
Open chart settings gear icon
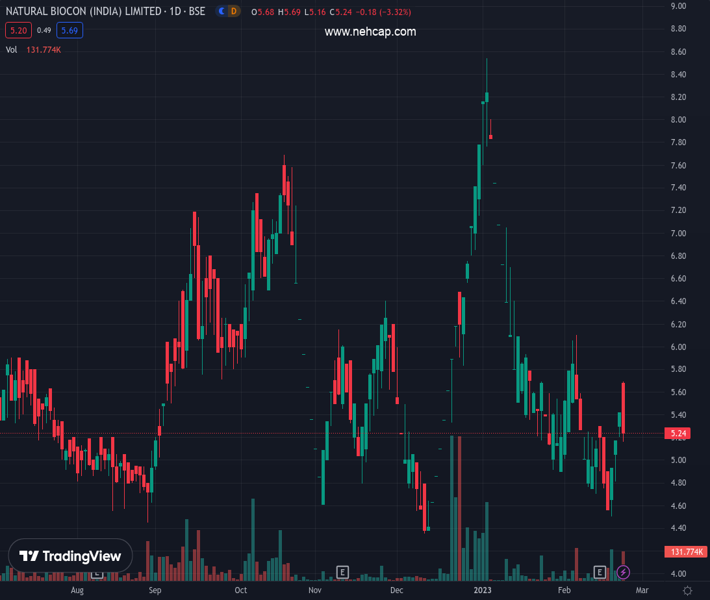687,591
